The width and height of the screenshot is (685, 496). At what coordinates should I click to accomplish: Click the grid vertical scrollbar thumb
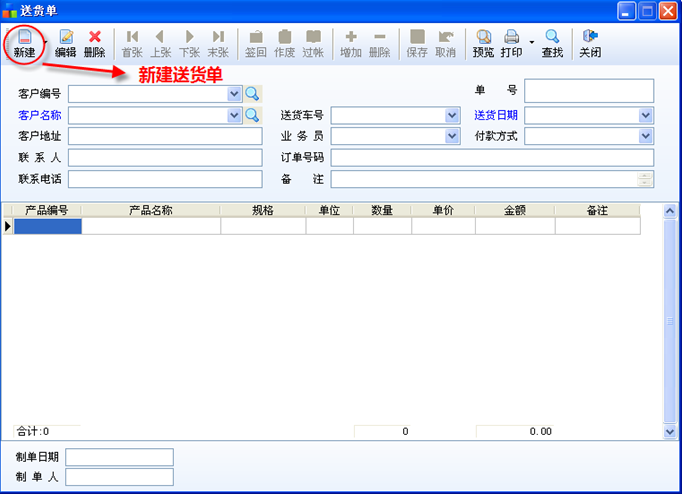670,321
